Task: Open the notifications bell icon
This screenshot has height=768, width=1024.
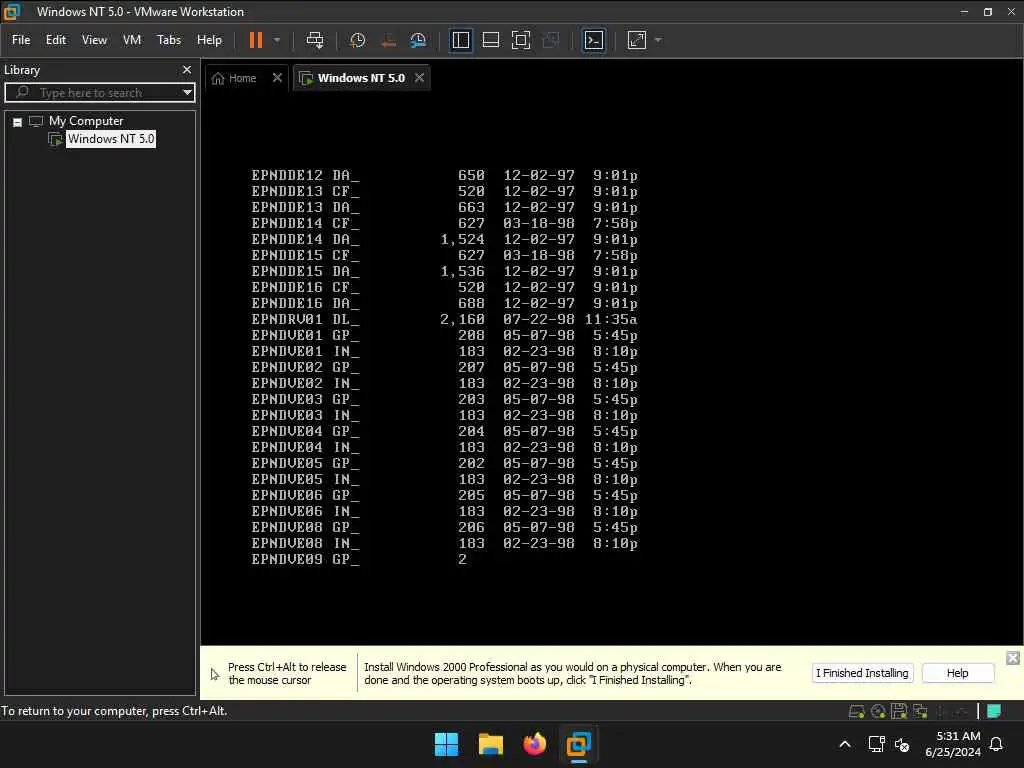Action: [996, 744]
